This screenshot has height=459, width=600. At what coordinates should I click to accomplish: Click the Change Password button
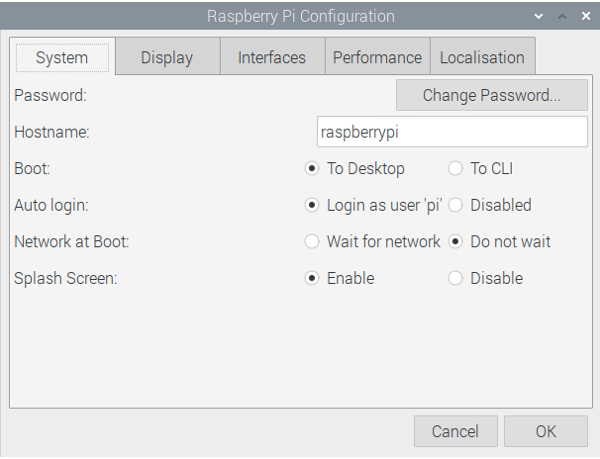492,95
